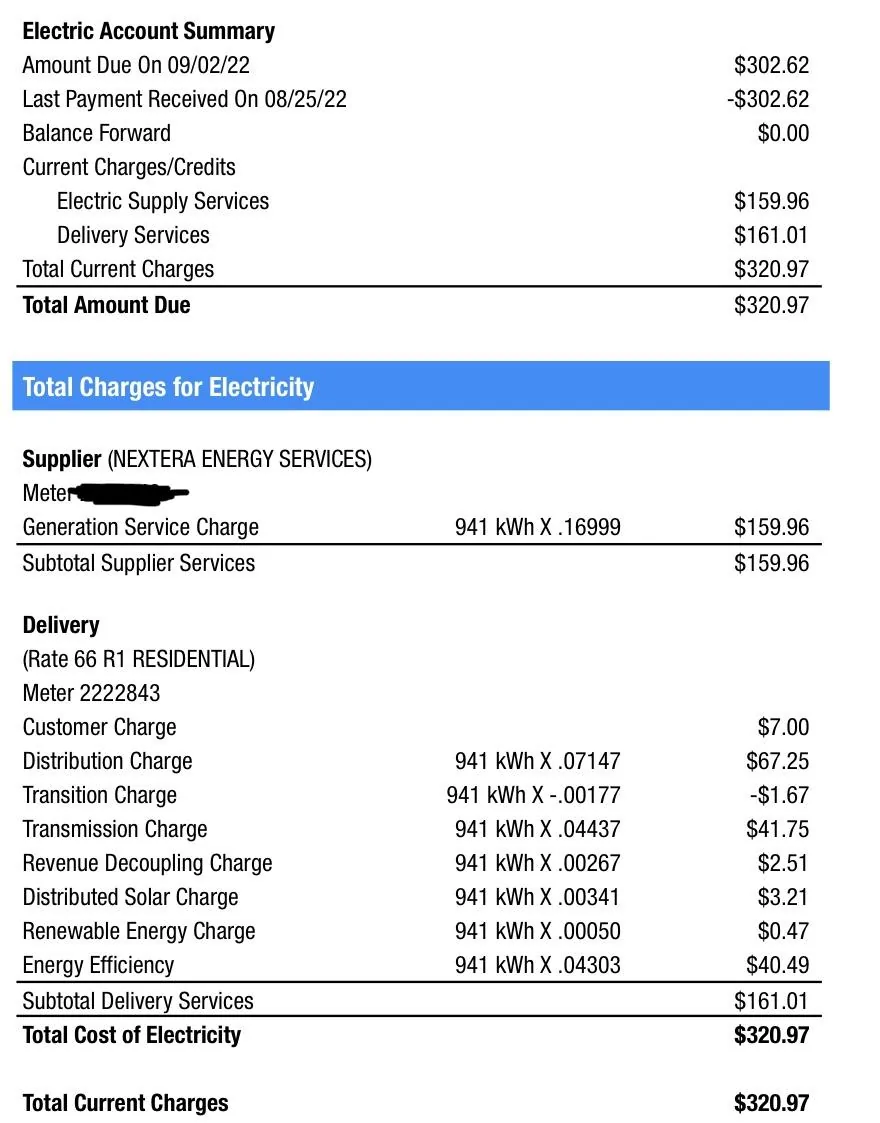Viewport: 880px width, 1123px height.
Task: Click the Transmission Charge $41.75 amount
Action: [777, 829]
